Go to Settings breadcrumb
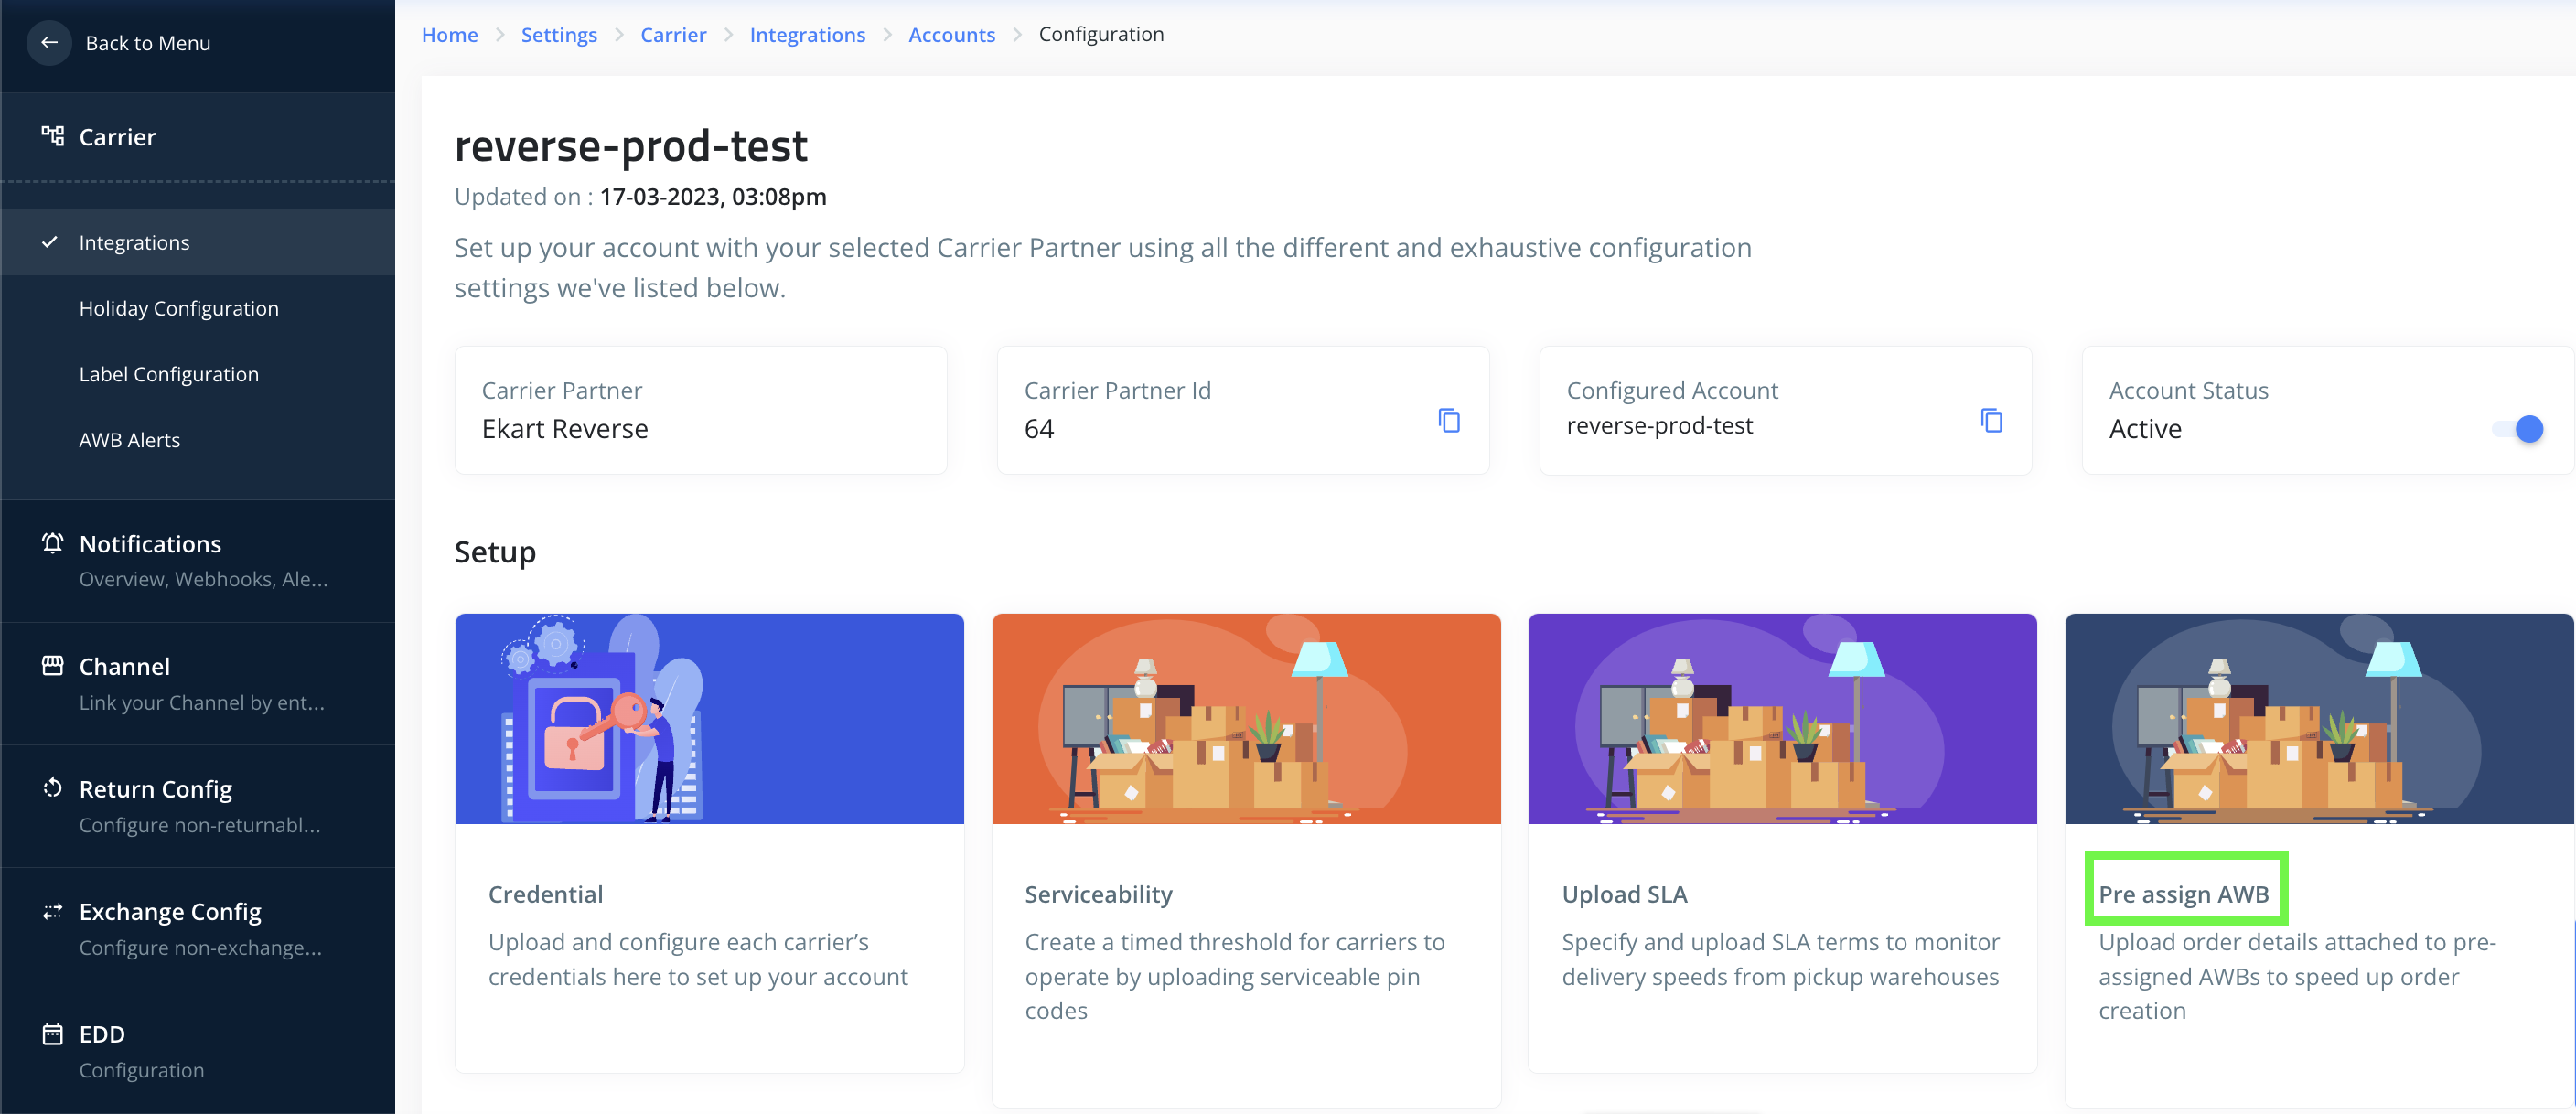Viewport: 2576px width, 1114px height. (559, 34)
